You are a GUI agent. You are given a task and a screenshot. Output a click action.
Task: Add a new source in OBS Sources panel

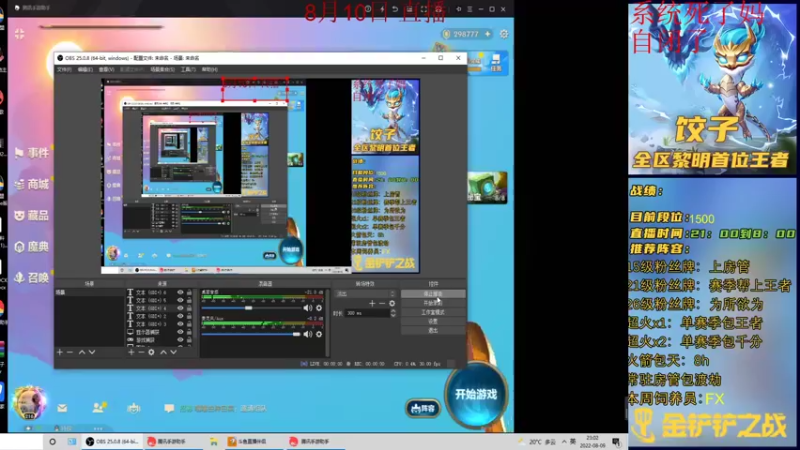click(x=131, y=352)
